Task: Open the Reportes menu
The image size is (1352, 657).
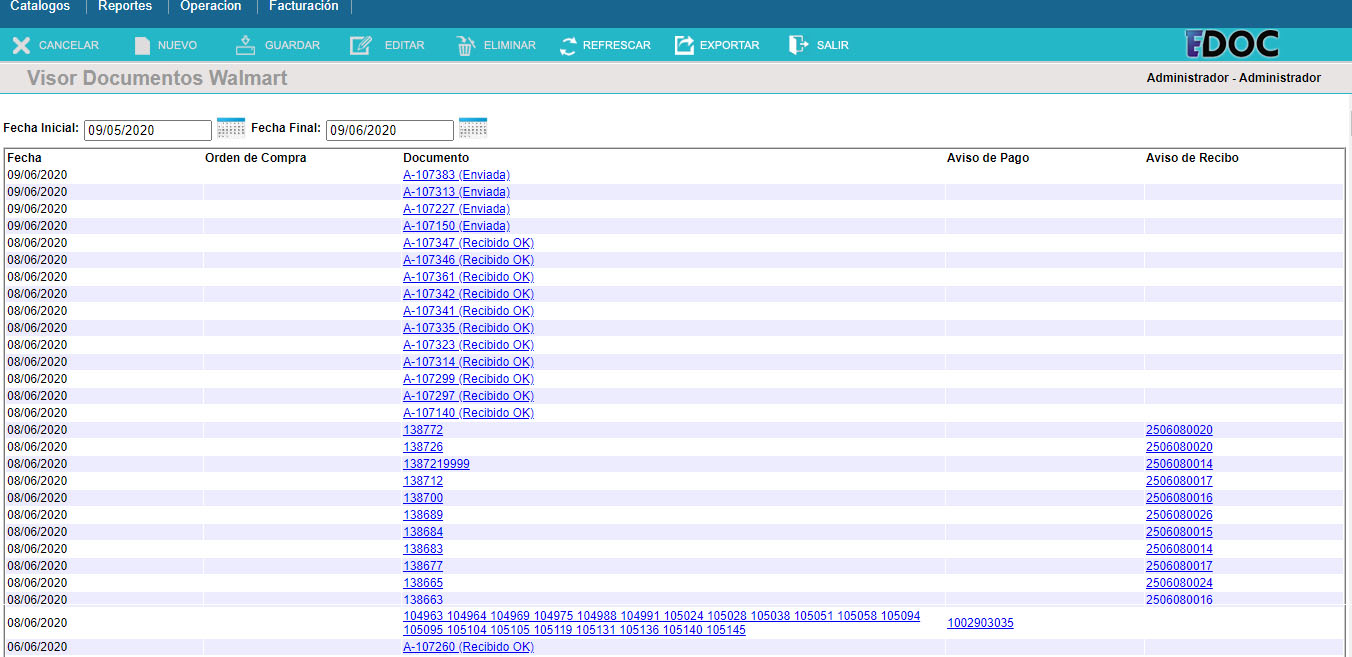Action: click(x=125, y=6)
